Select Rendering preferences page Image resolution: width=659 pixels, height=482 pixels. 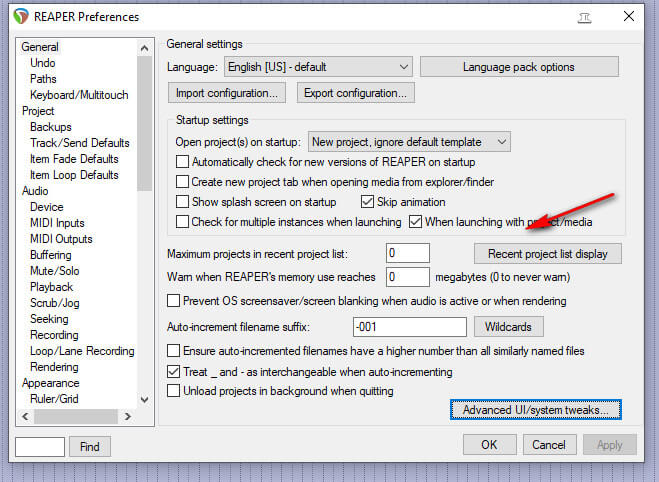pyautogui.click(x=54, y=367)
